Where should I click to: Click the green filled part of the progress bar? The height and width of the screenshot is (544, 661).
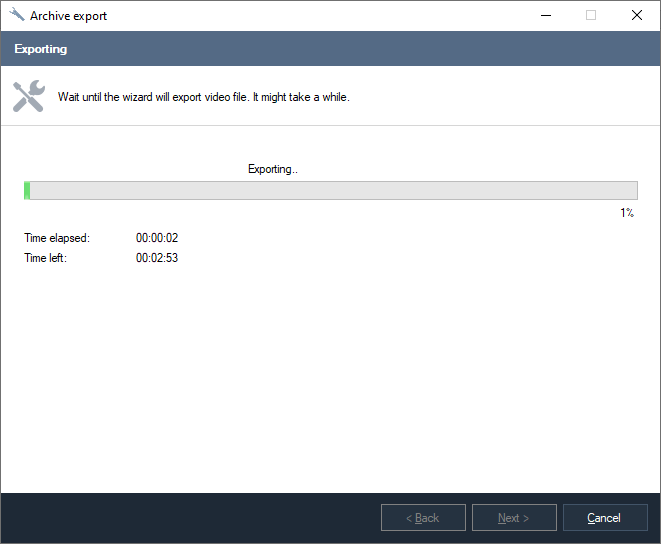coord(27,191)
